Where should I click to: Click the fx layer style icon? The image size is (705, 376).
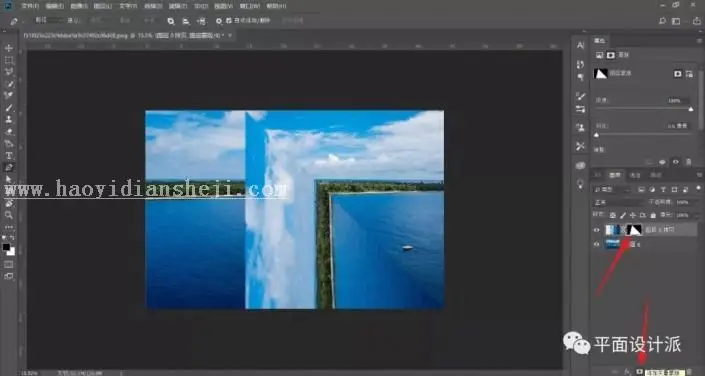(x=628, y=372)
